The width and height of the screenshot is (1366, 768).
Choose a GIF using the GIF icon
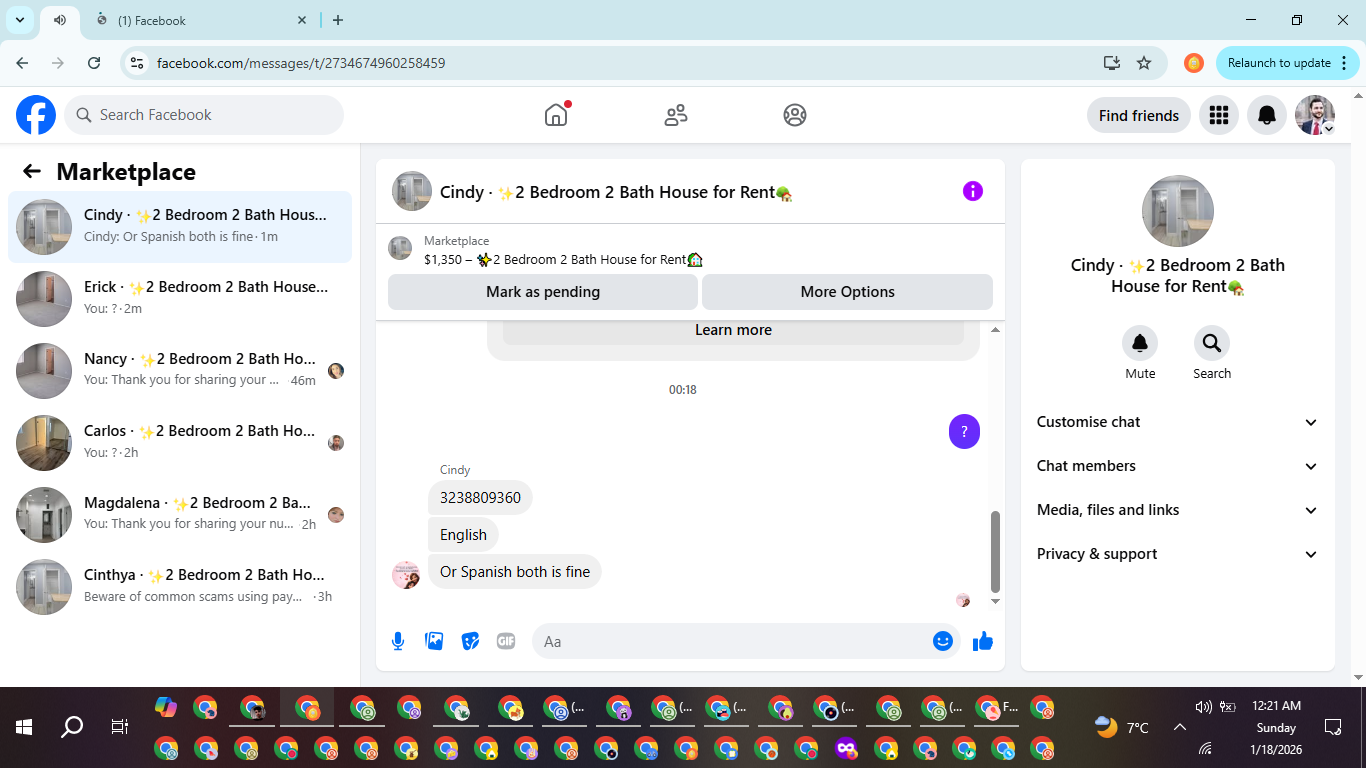click(x=506, y=641)
